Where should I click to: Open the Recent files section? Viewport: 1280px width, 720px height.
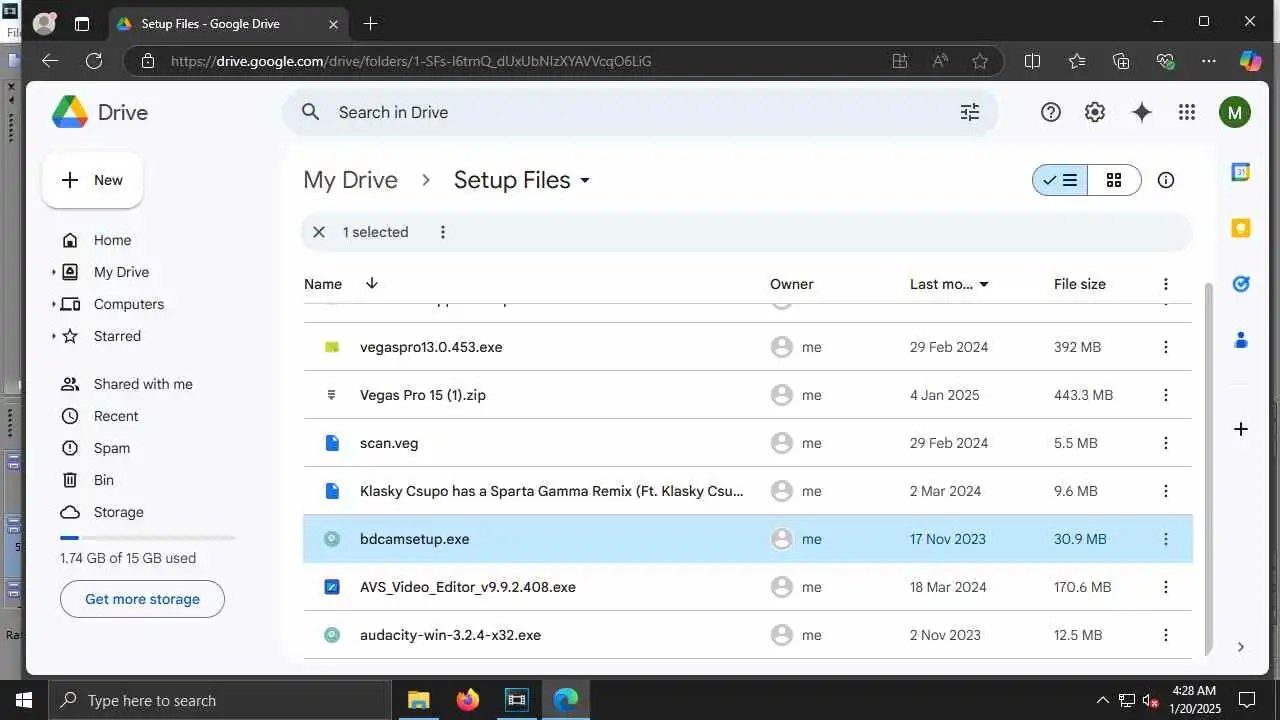tap(116, 416)
